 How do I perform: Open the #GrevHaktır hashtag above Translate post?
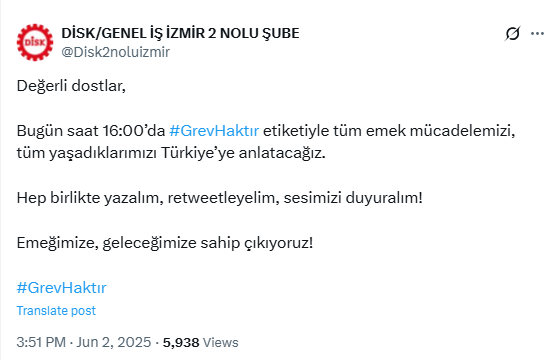61,288
